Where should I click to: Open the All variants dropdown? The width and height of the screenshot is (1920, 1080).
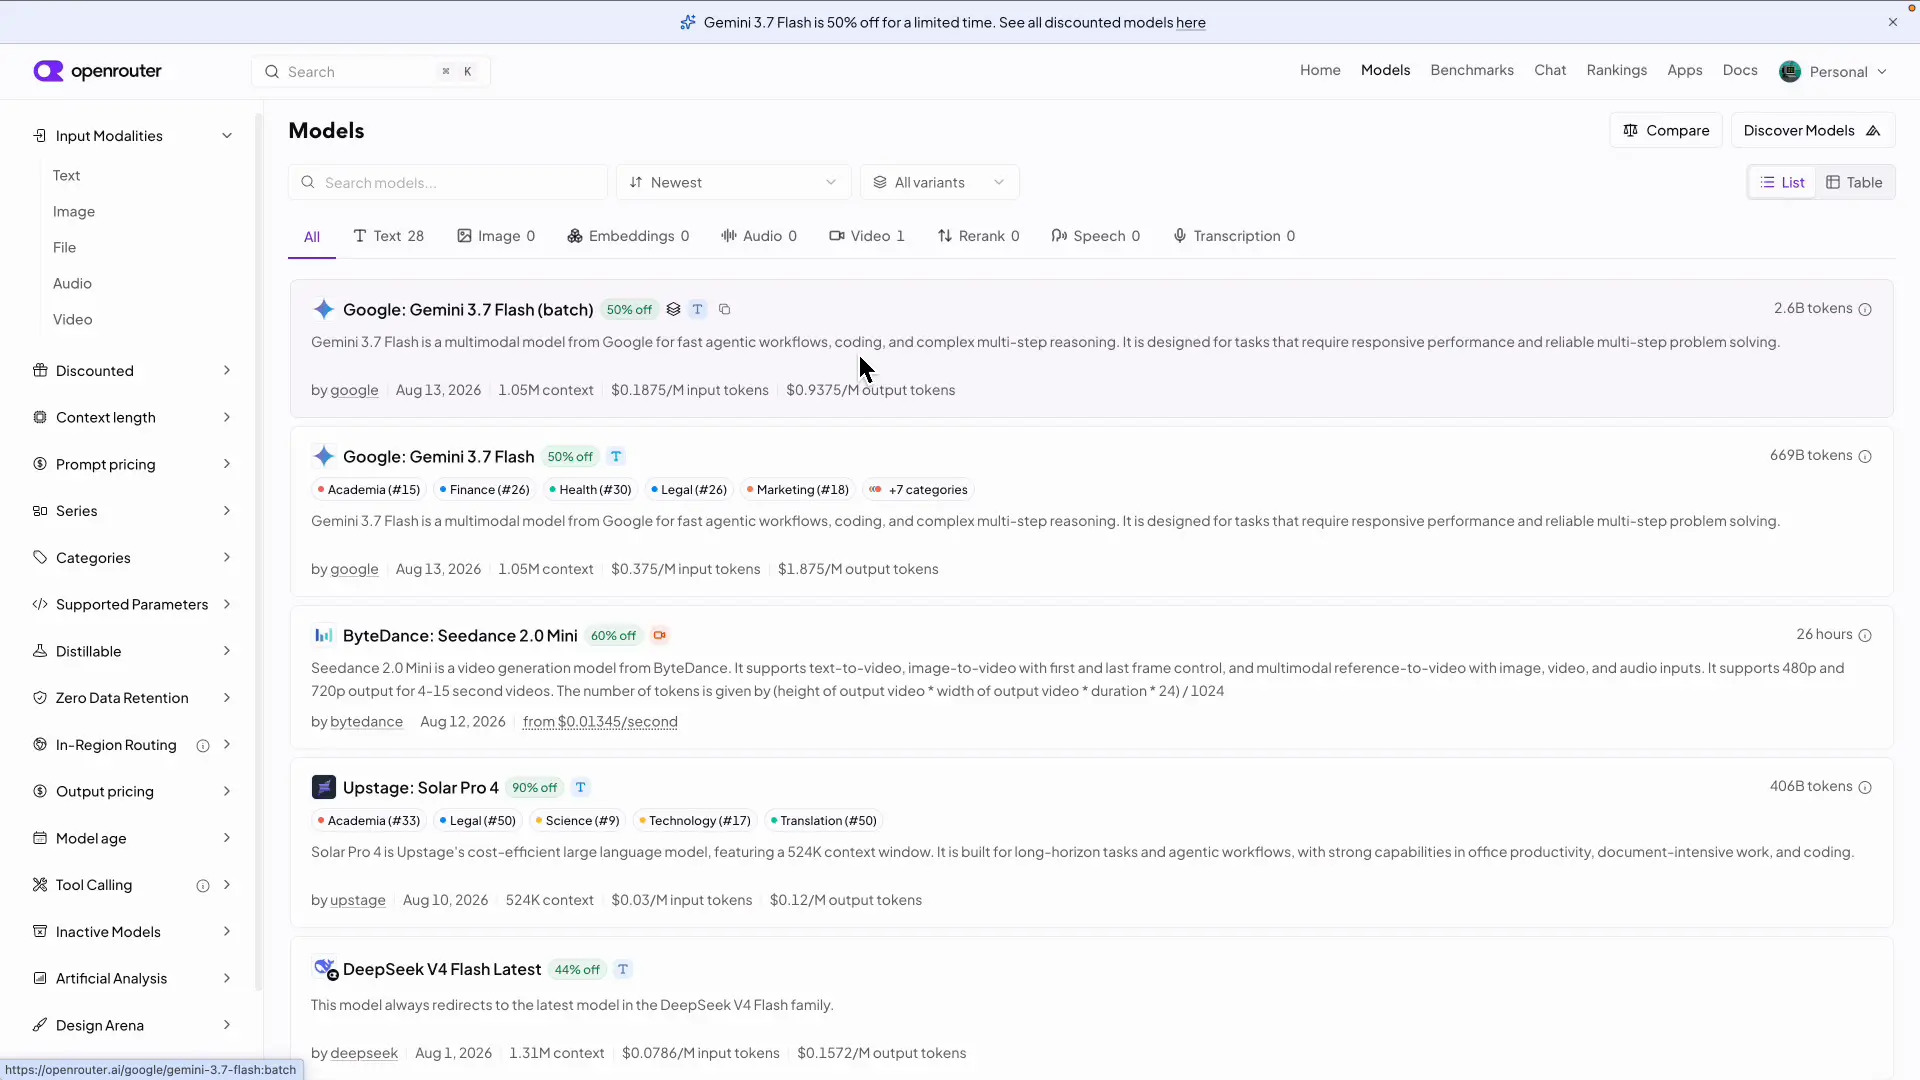pos(939,182)
